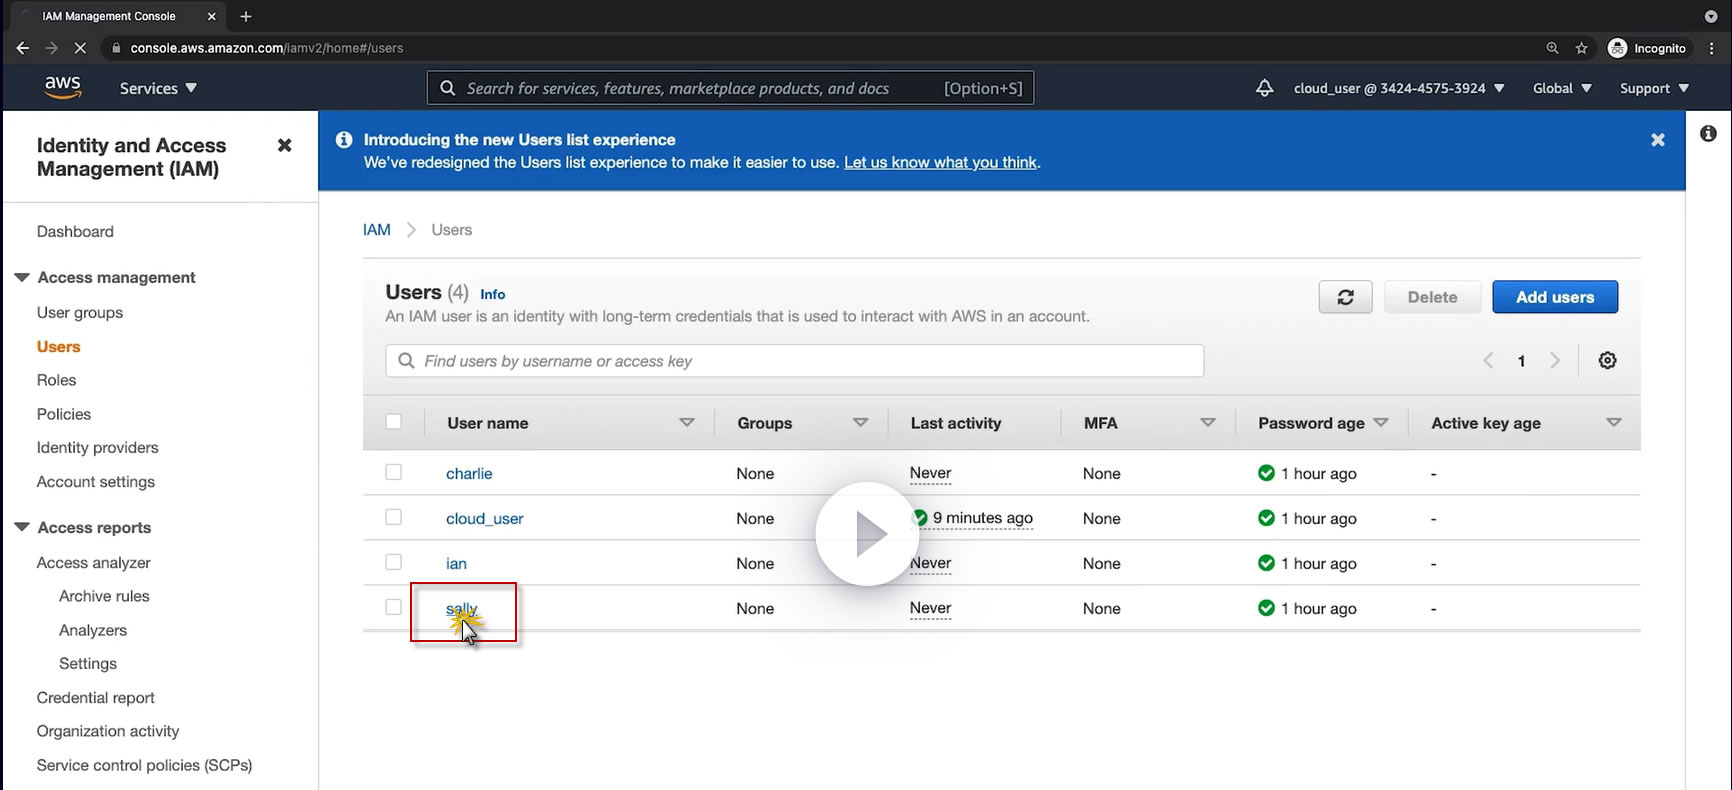The image size is (1732, 790).
Task: Tick the checkbox for cloud_user
Action: click(394, 517)
